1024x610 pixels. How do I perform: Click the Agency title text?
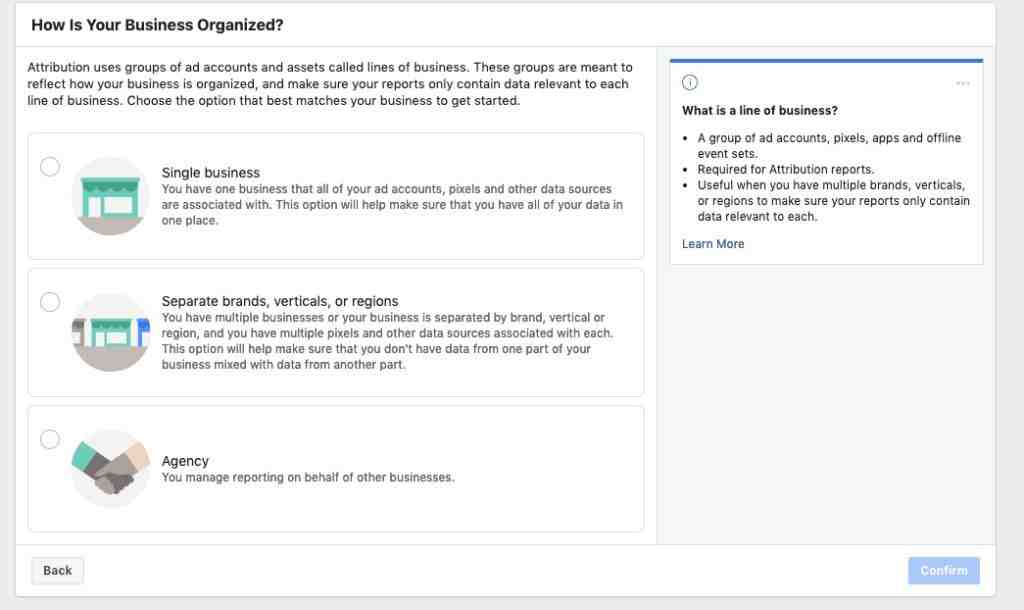185,460
